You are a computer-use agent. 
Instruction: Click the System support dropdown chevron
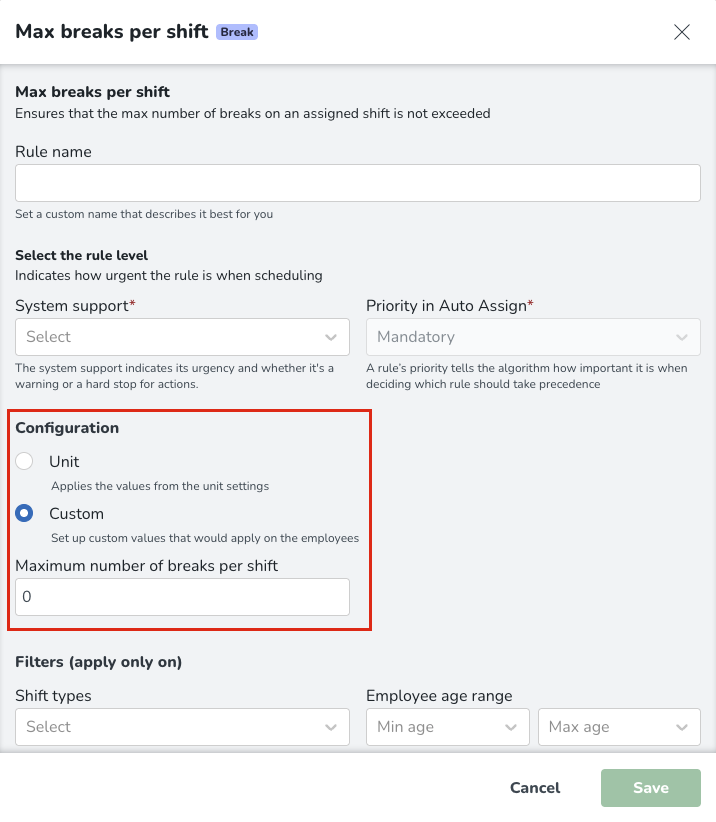tap(331, 337)
